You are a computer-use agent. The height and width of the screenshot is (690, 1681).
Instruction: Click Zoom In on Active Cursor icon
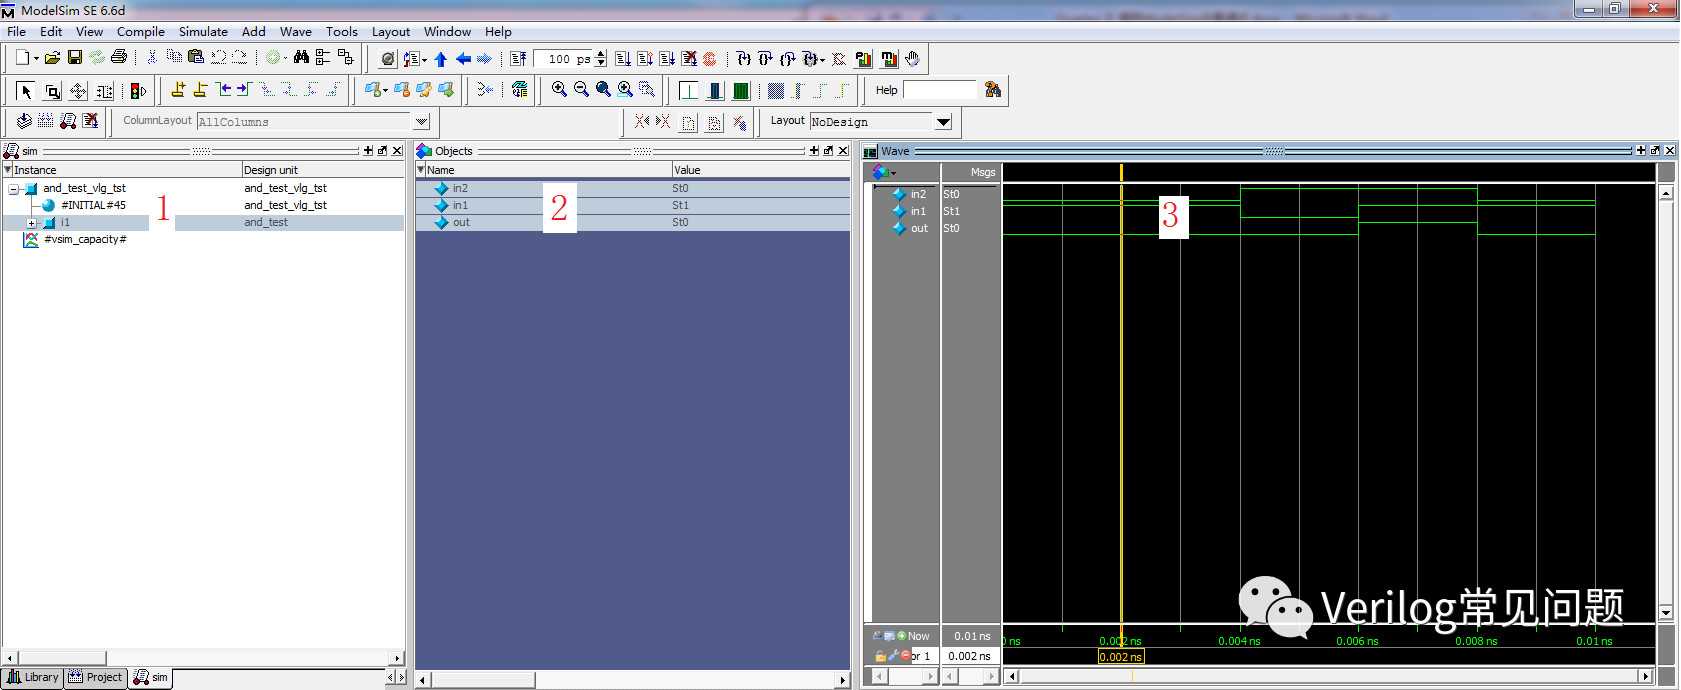pyautogui.click(x=625, y=90)
